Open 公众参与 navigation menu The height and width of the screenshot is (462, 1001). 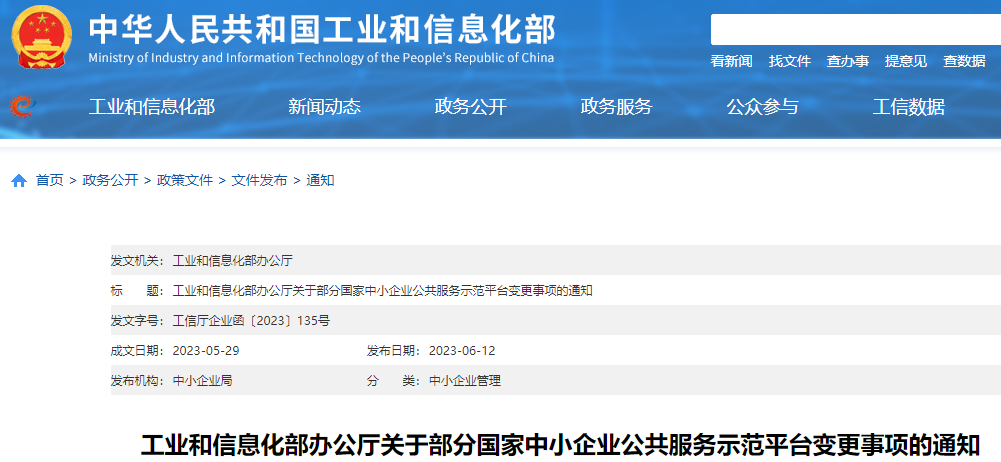point(762,107)
